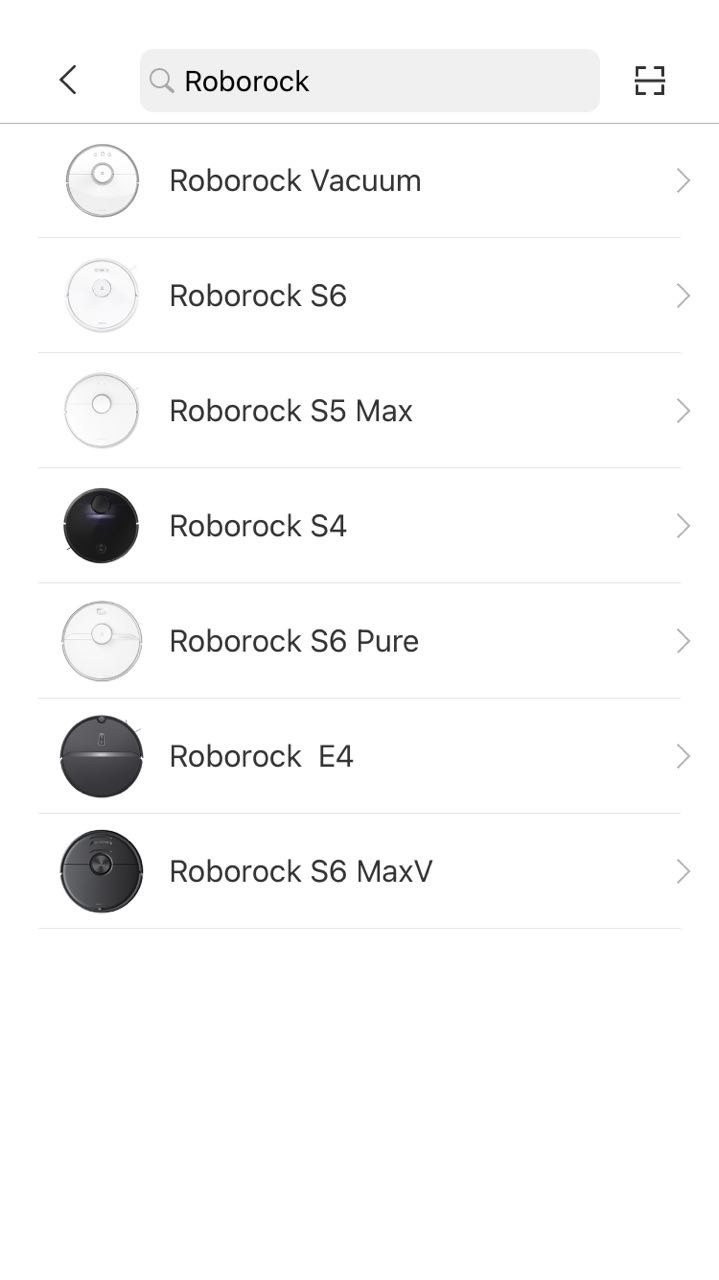Choose the Roborock S5 Max label
This screenshot has height=1280, width=719.
(x=291, y=411)
